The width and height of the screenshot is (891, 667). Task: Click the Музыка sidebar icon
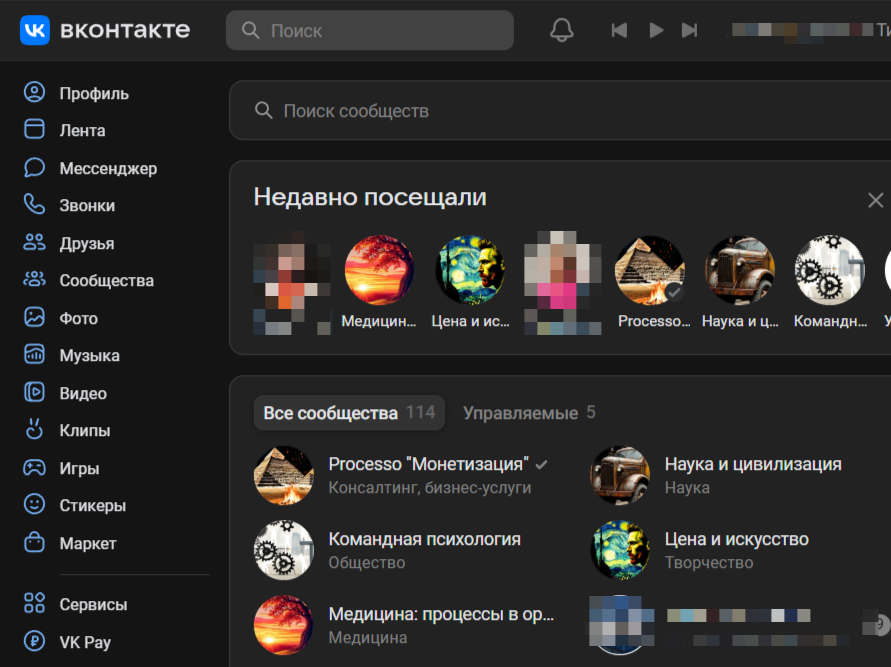(x=34, y=355)
